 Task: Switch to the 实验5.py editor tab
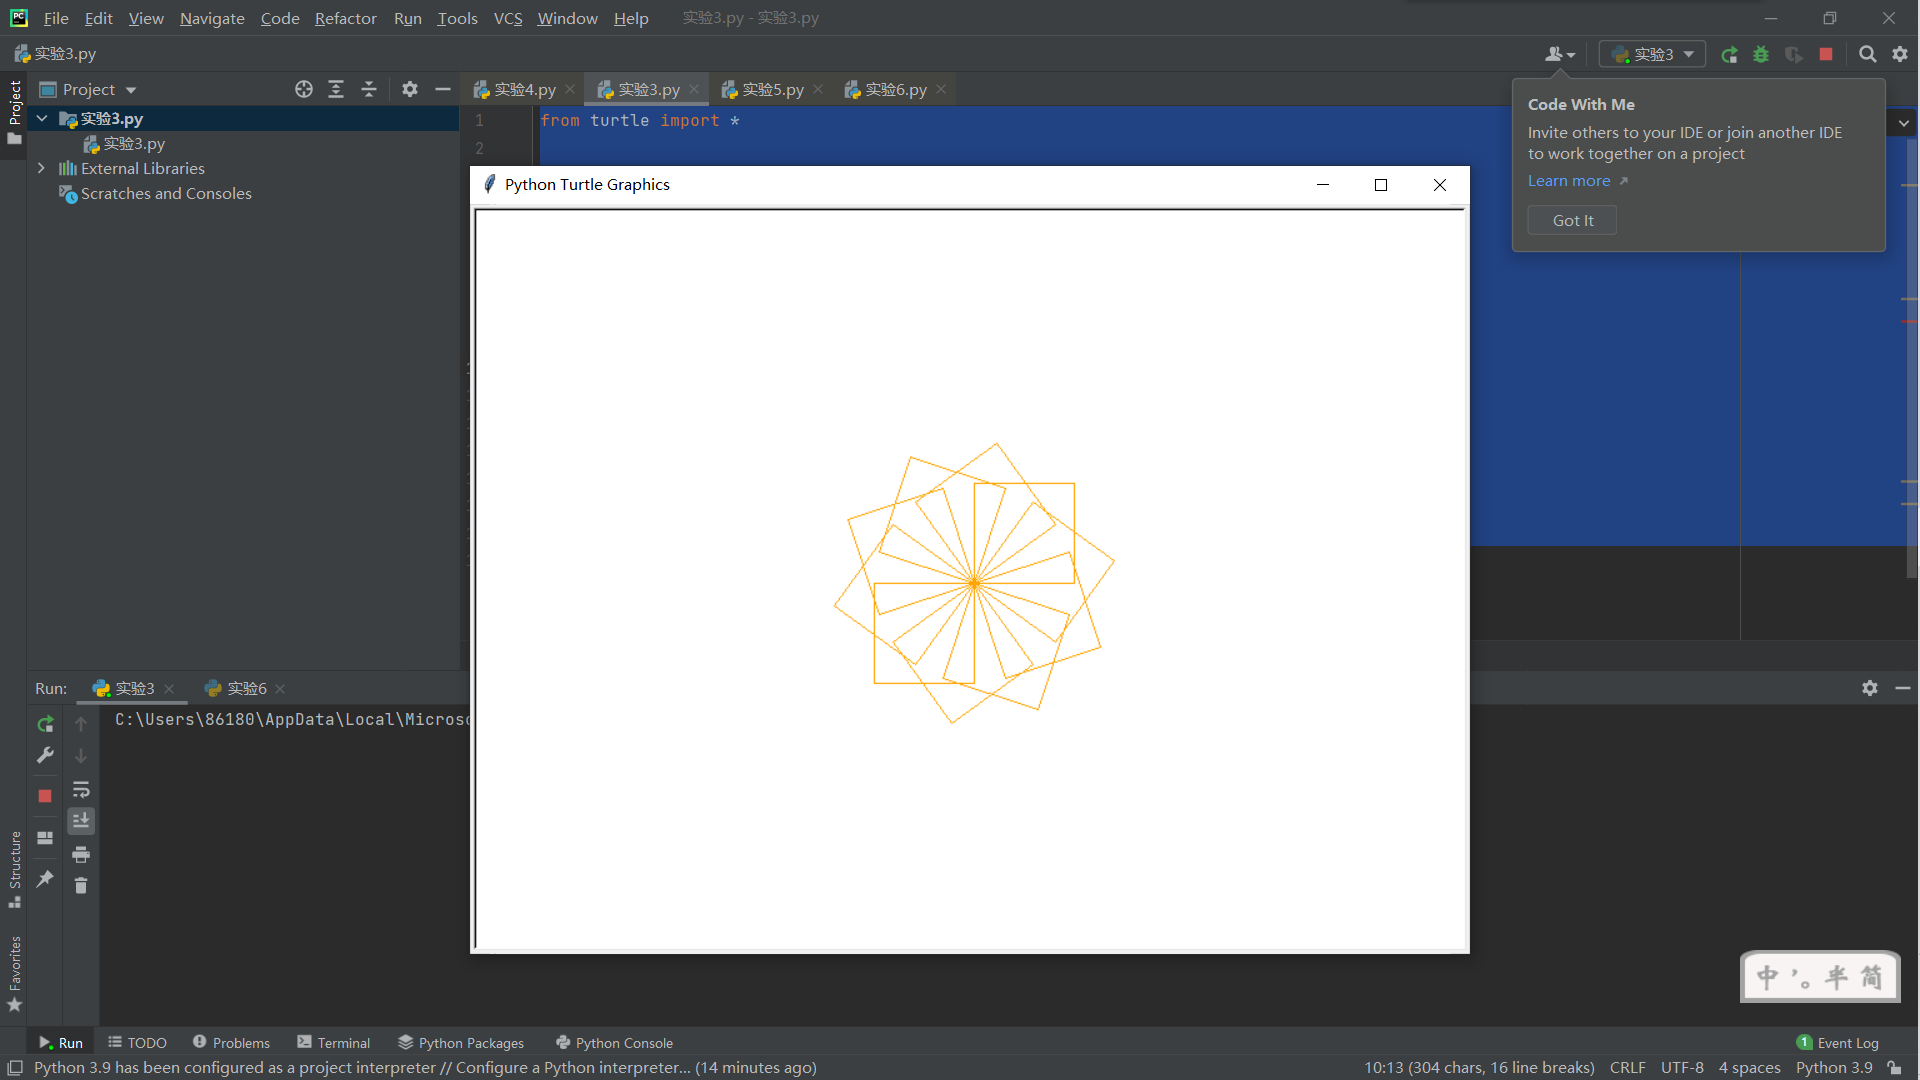coord(771,89)
